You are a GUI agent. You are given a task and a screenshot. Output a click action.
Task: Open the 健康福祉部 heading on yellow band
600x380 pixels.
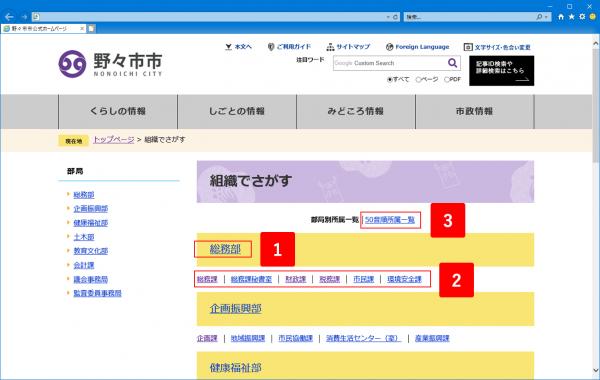(236, 368)
